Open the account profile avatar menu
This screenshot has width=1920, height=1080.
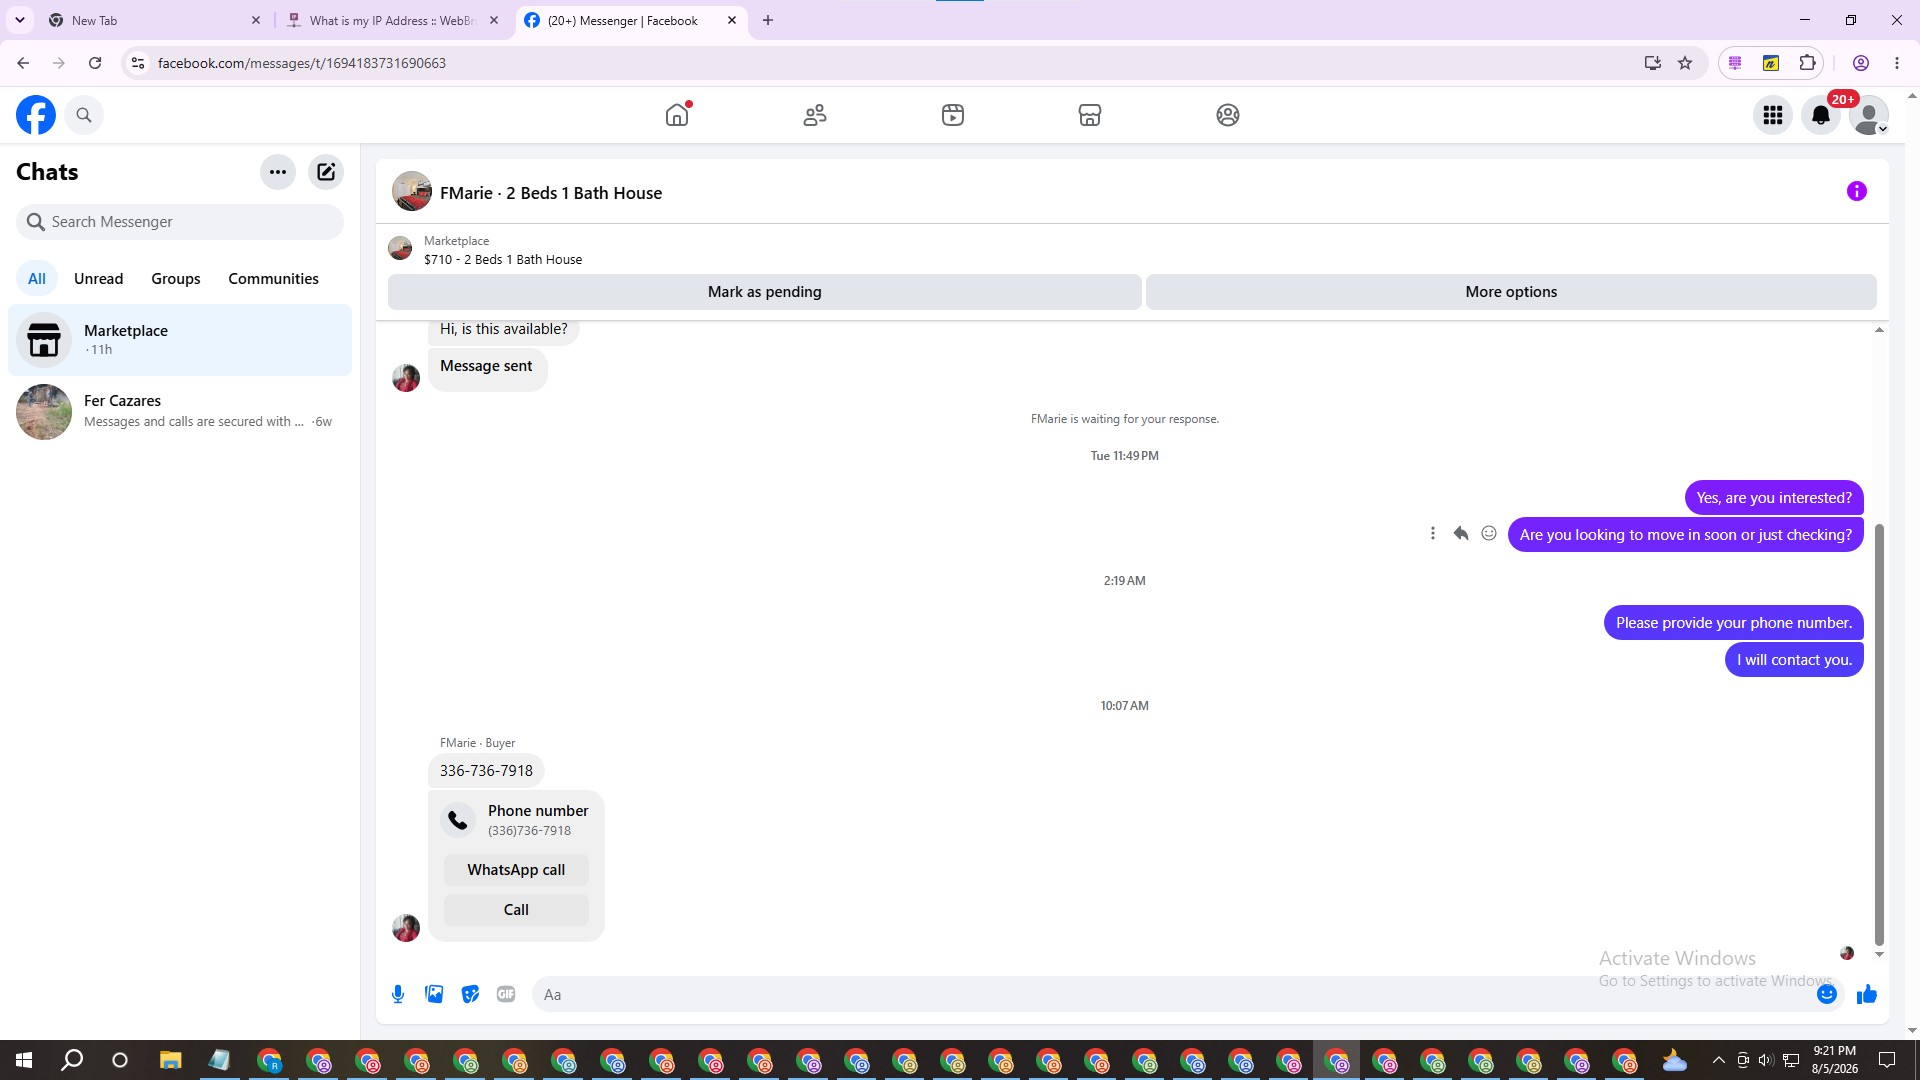(1868, 115)
